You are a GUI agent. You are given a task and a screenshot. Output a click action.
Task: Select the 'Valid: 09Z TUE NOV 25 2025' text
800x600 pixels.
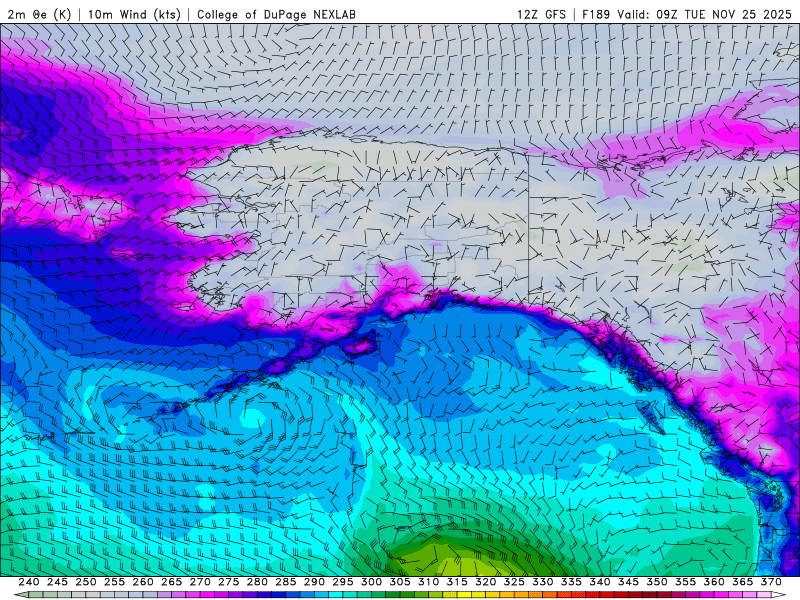coord(705,14)
